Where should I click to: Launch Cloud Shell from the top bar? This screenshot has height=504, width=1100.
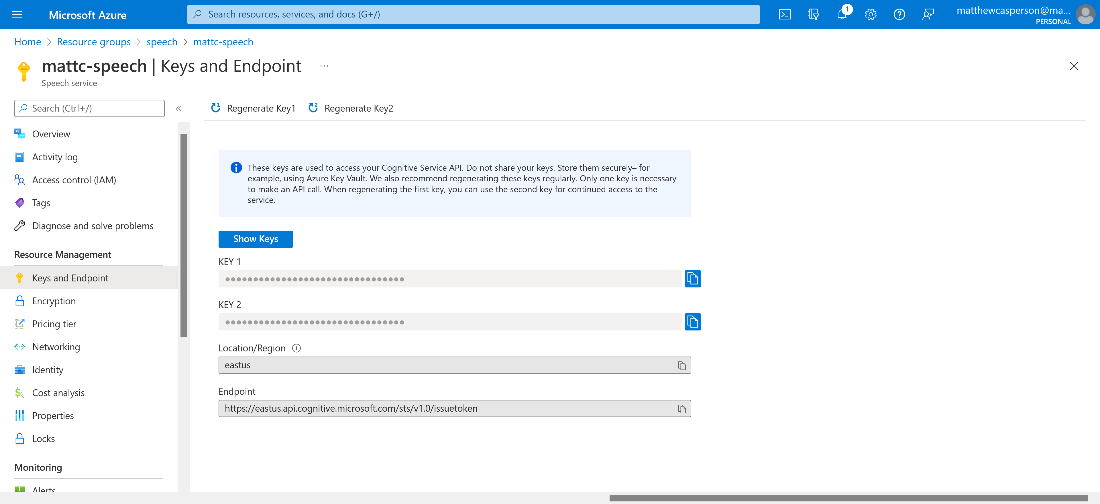coord(785,14)
